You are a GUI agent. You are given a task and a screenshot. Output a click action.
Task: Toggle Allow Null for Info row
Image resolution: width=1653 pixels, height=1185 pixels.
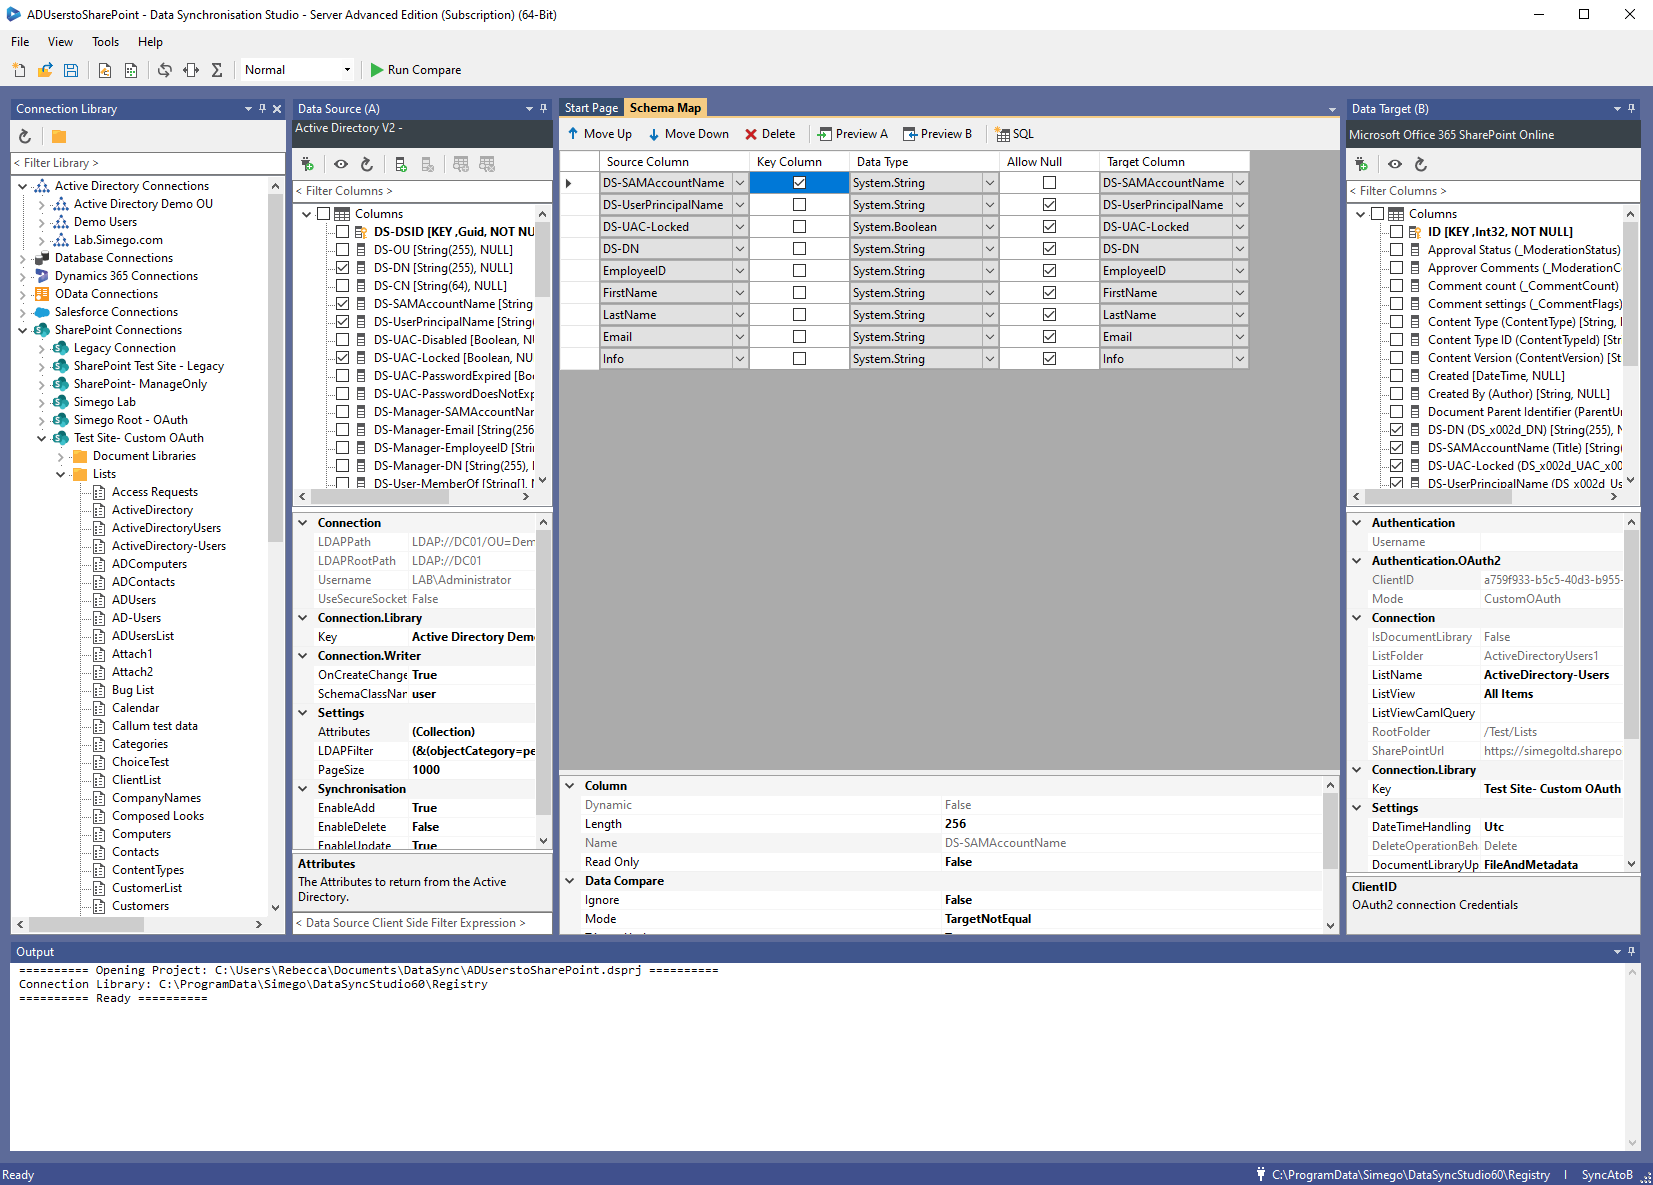click(x=1049, y=359)
